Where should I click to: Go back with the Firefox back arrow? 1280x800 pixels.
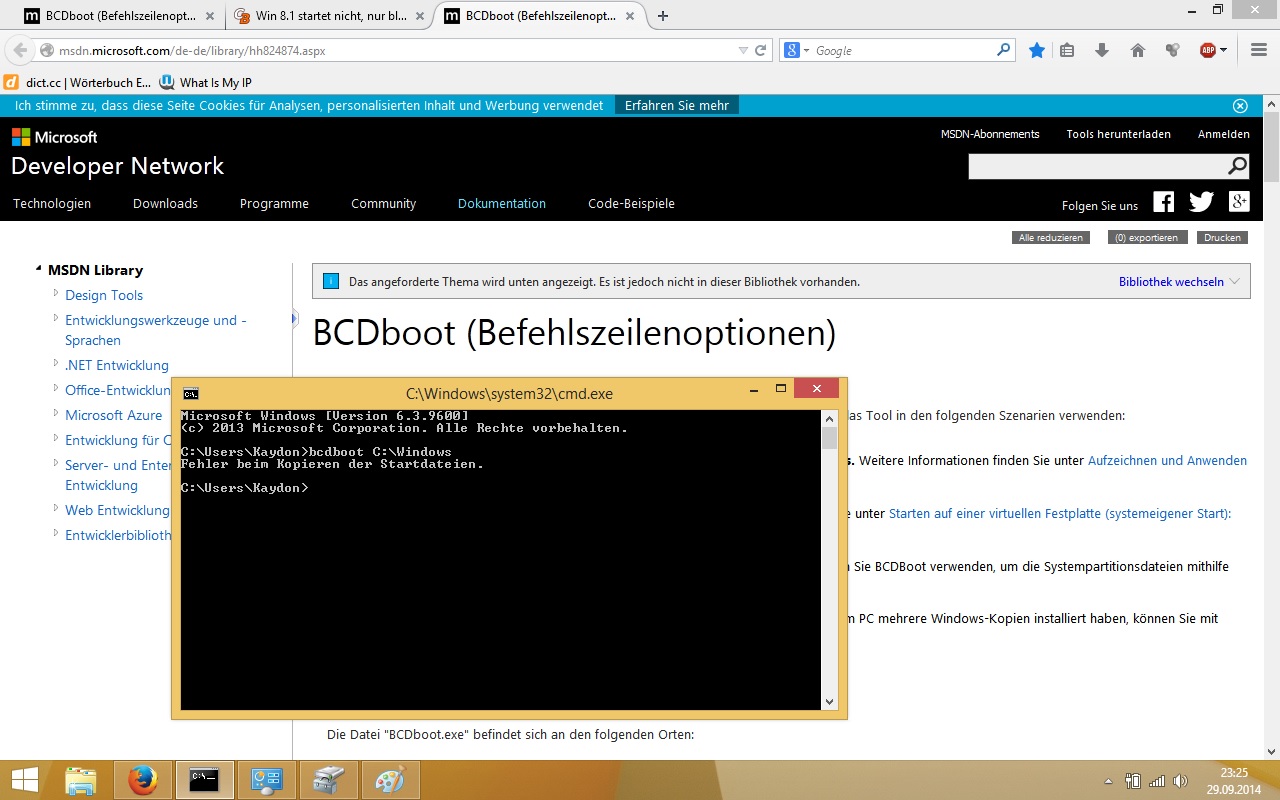(x=20, y=51)
